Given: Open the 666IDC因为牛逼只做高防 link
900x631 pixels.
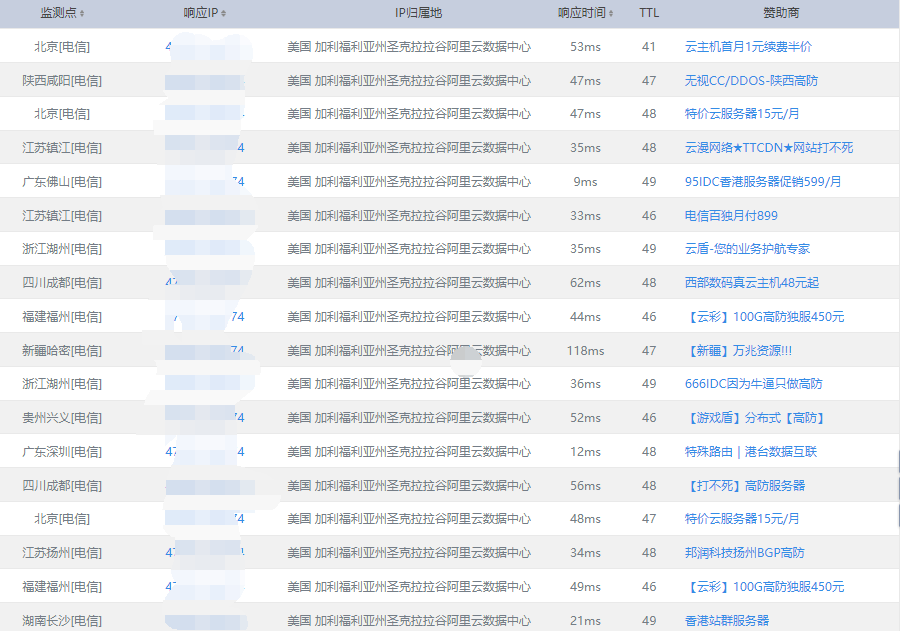Looking at the screenshot, I should 753,384.
